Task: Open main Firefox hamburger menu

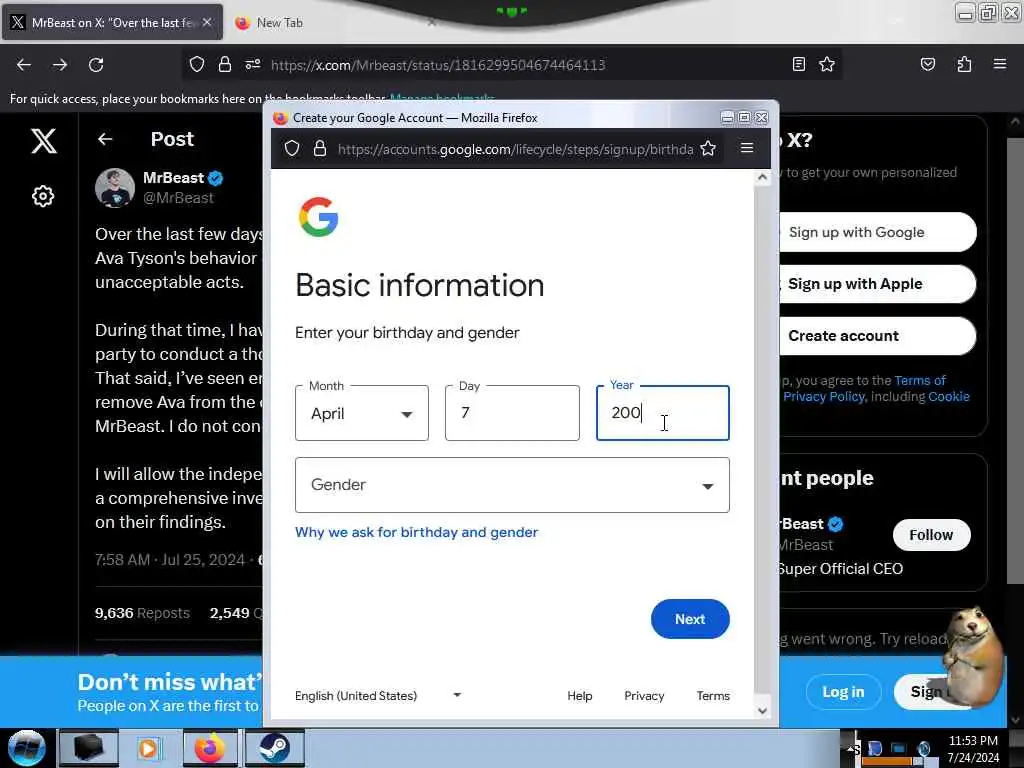Action: coord(1000,64)
